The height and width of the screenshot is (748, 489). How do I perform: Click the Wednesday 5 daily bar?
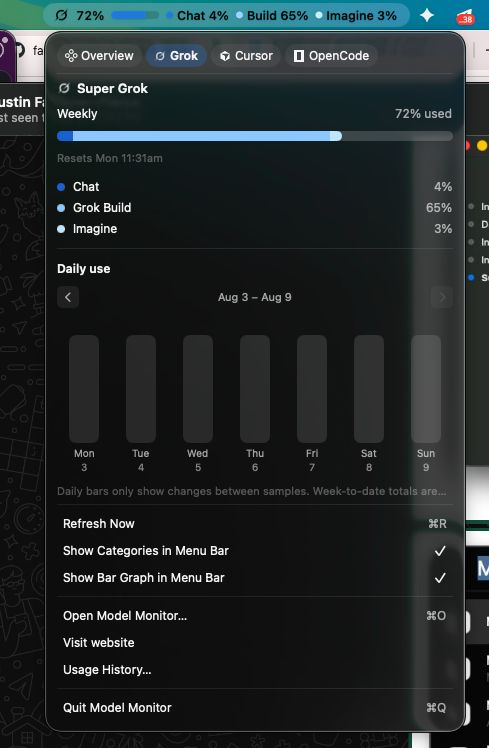198,389
